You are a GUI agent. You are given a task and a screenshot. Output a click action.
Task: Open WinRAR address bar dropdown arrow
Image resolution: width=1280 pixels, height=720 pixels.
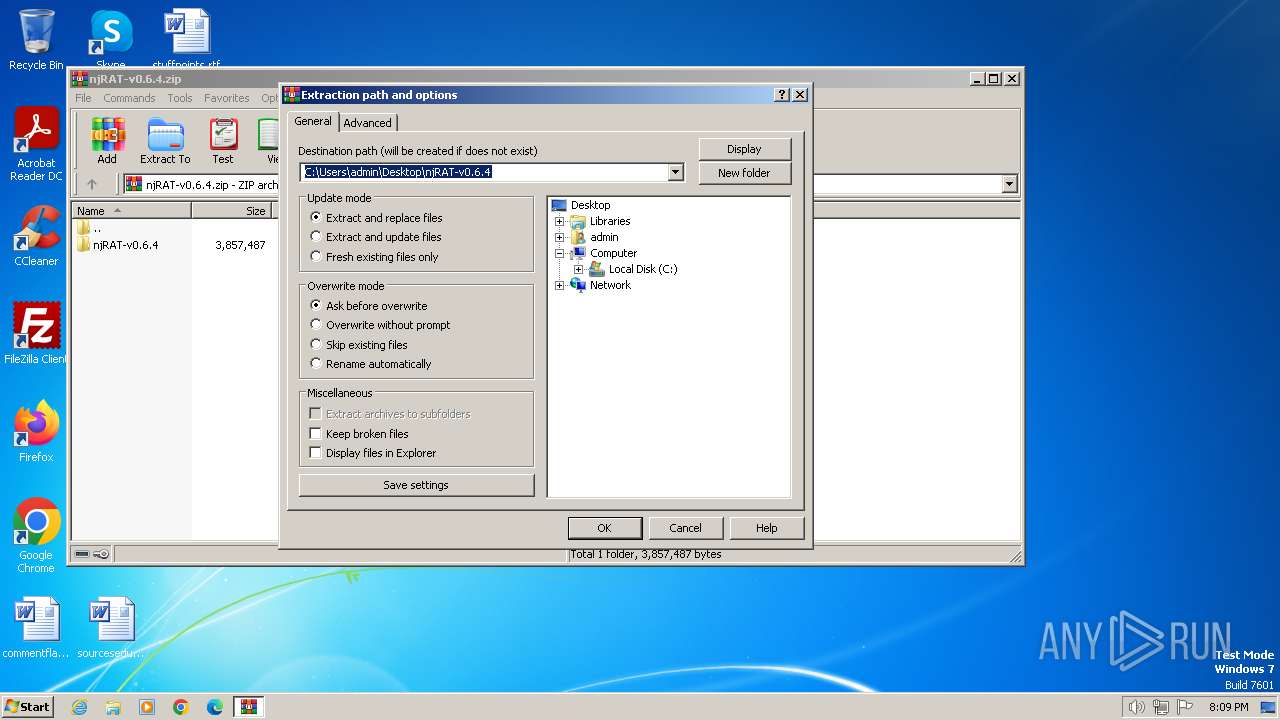click(1009, 184)
